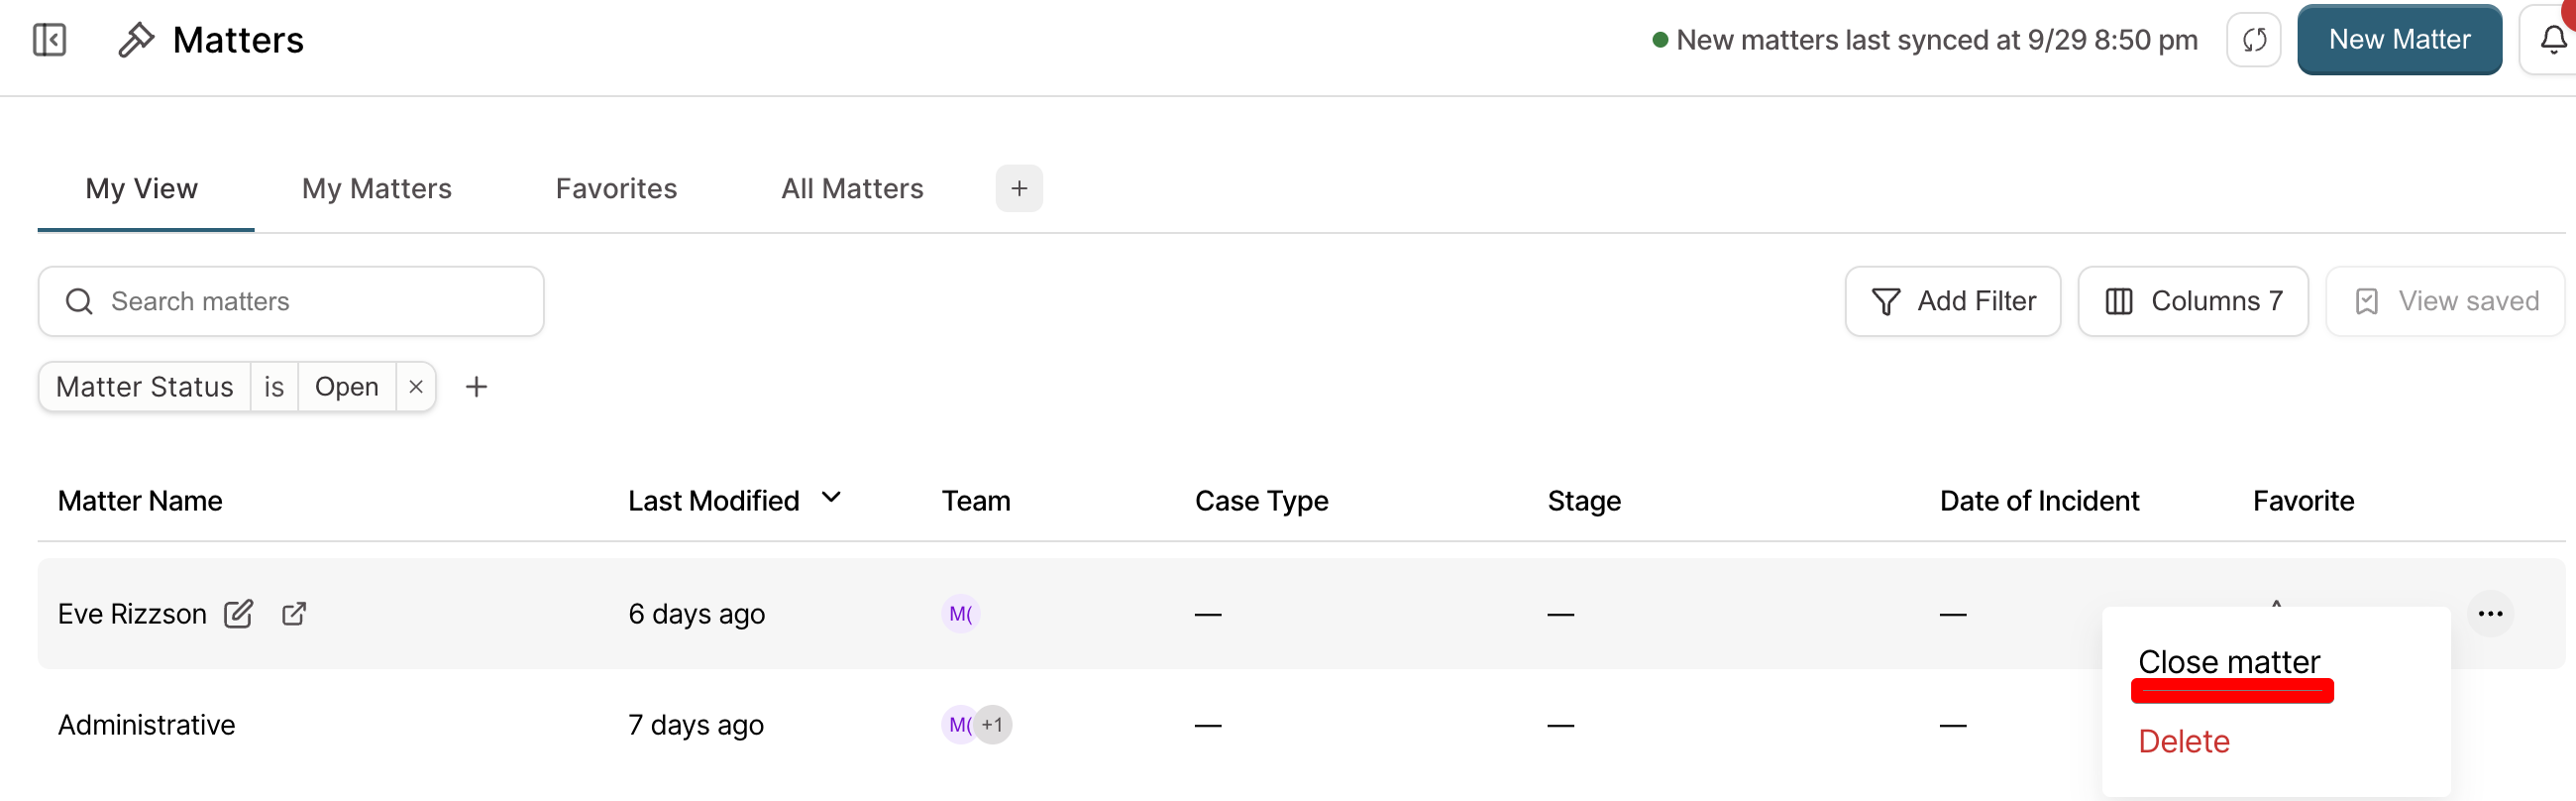Click the New Matter button
2576x801 pixels.
tap(2399, 40)
